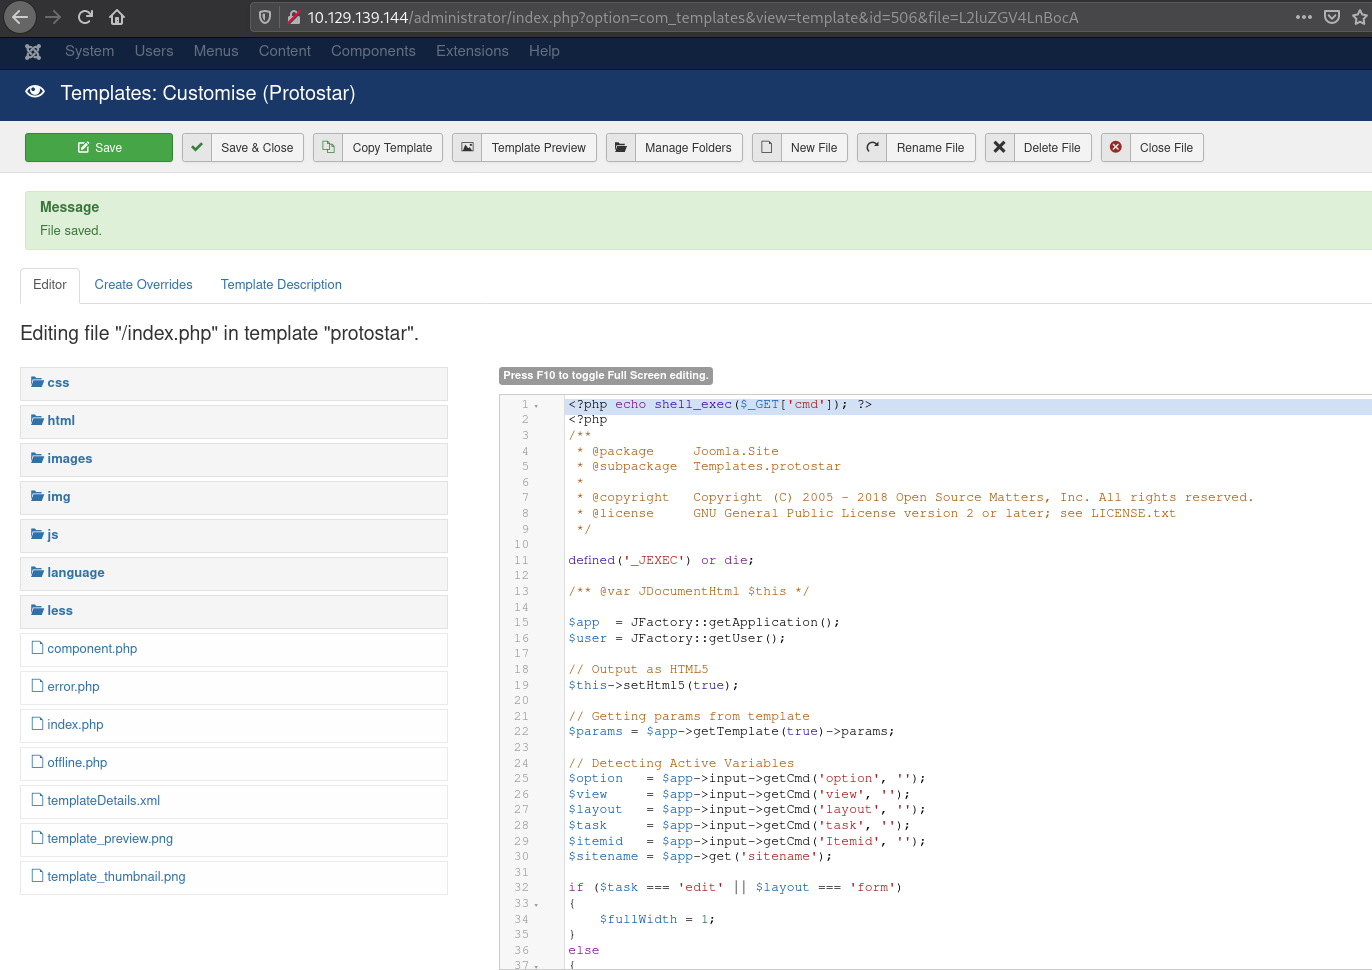1372x970 pixels.
Task: Click folder icon next to css
Action: coord(37,382)
